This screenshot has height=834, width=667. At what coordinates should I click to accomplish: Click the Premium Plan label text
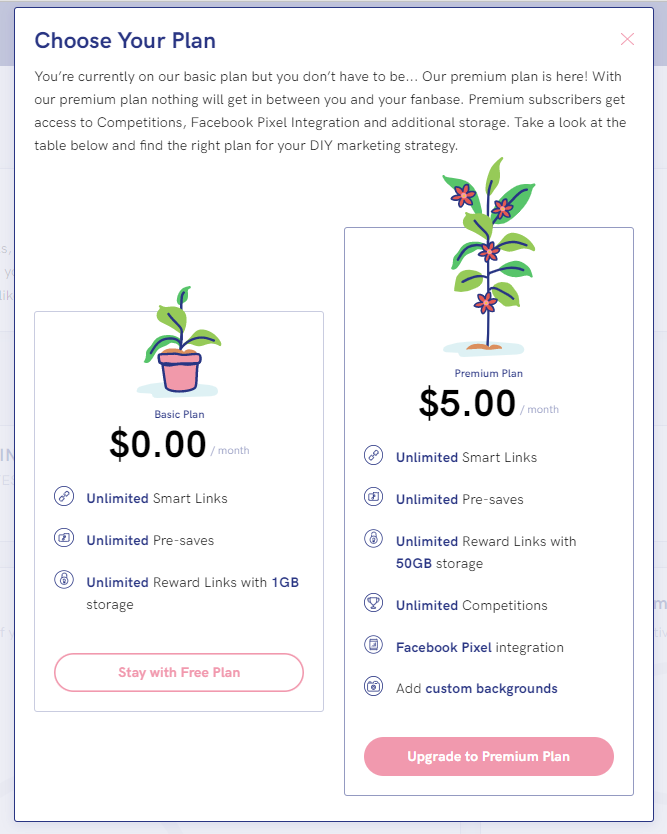[x=489, y=373]
